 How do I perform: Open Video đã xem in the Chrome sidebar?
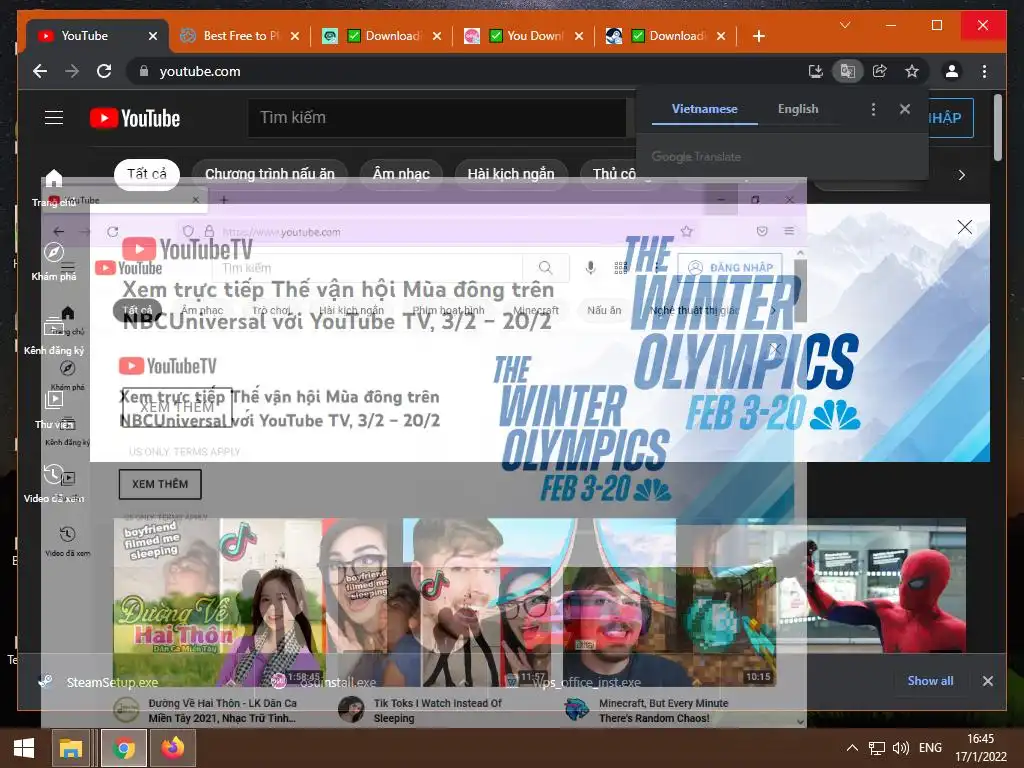pos(54,485)
